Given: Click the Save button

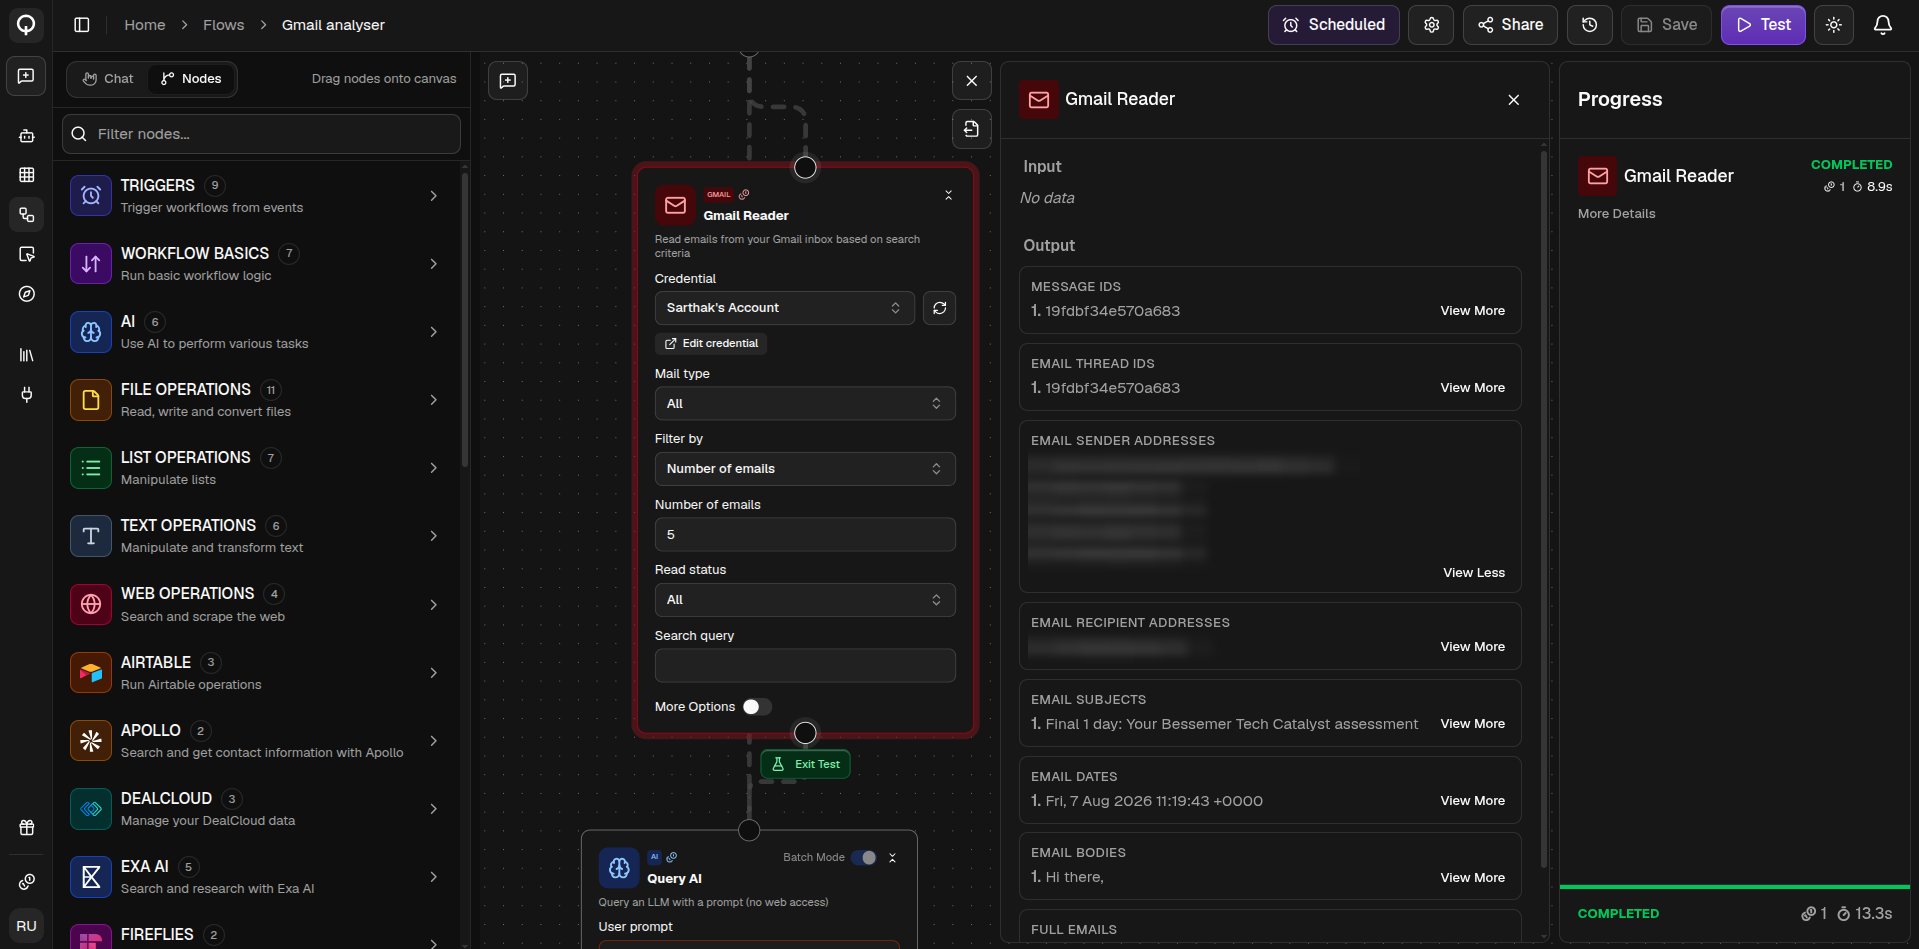Looking at the screenshot, I should pos(1666,25).
